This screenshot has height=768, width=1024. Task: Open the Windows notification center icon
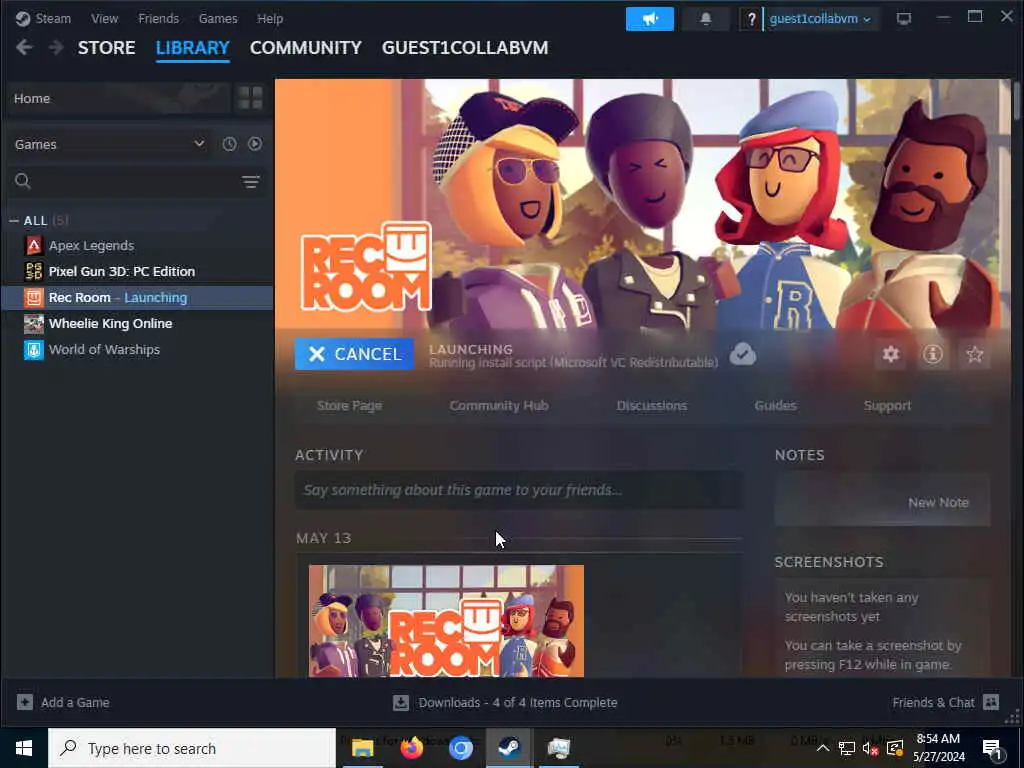tap(992, 748)
